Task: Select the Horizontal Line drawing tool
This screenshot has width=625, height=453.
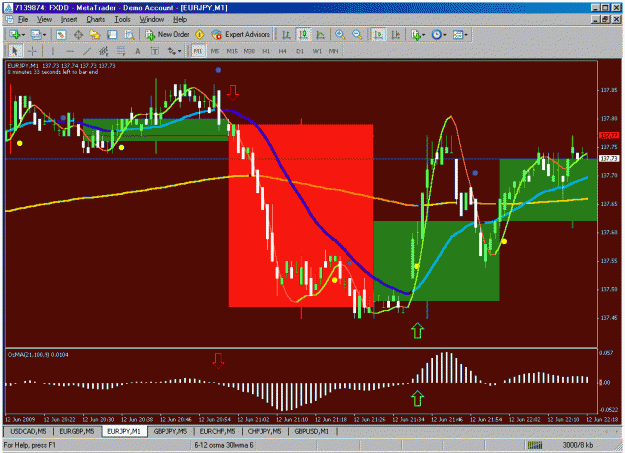Action: pos(70,51)
